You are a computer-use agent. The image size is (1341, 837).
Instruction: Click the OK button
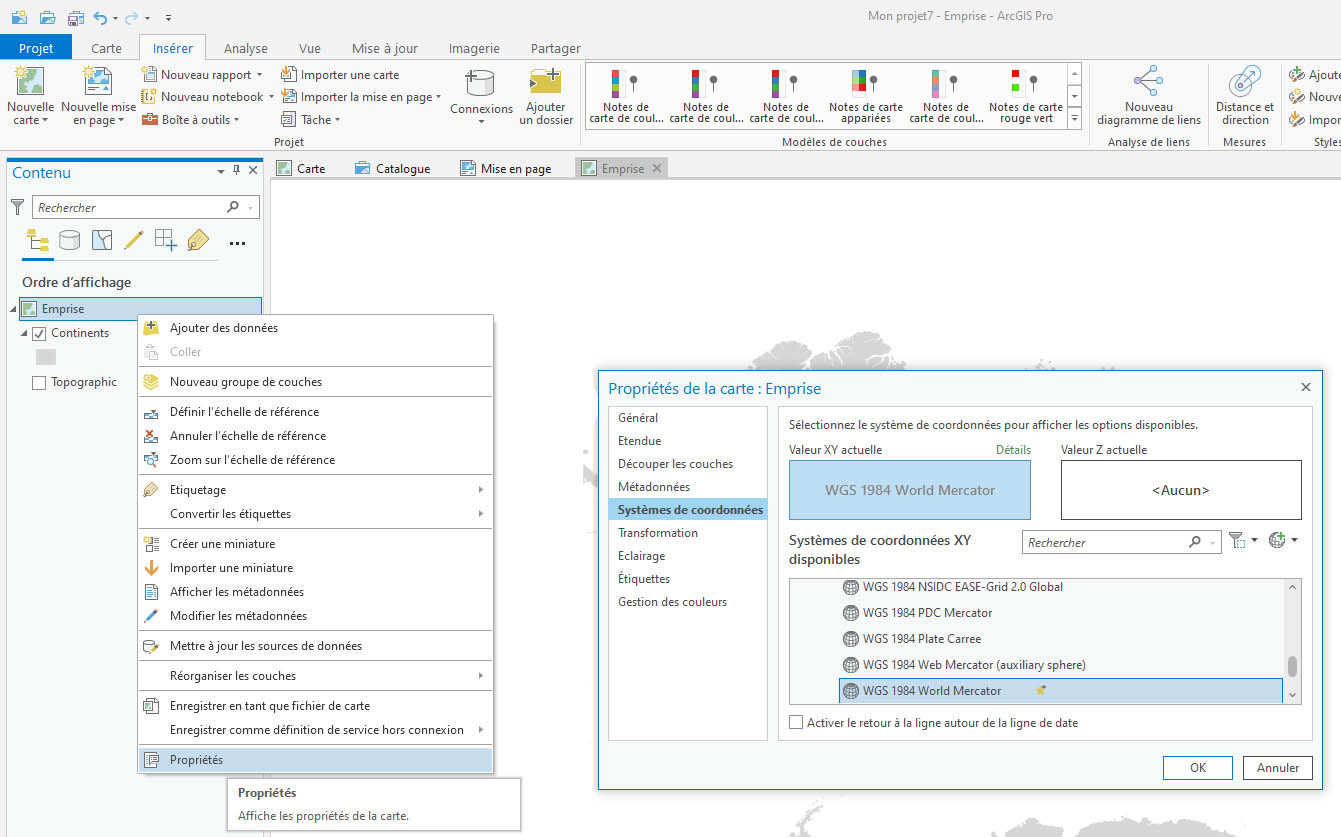(1197, 768)
